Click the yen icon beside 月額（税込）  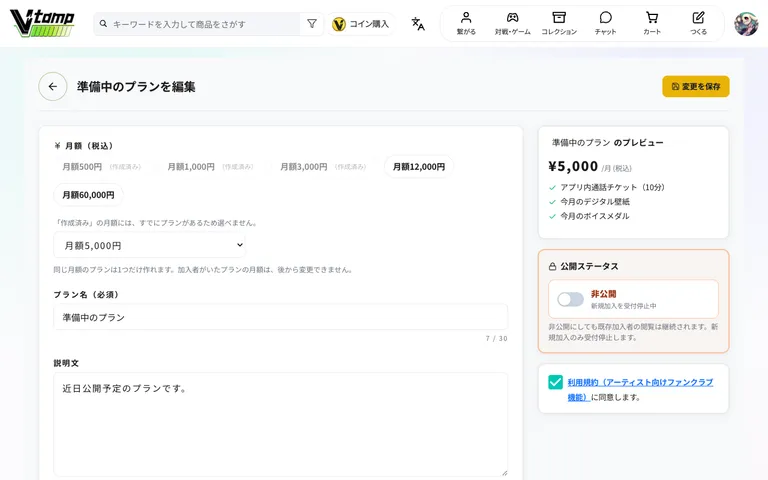pyautogui.click(x=57, y=145)
